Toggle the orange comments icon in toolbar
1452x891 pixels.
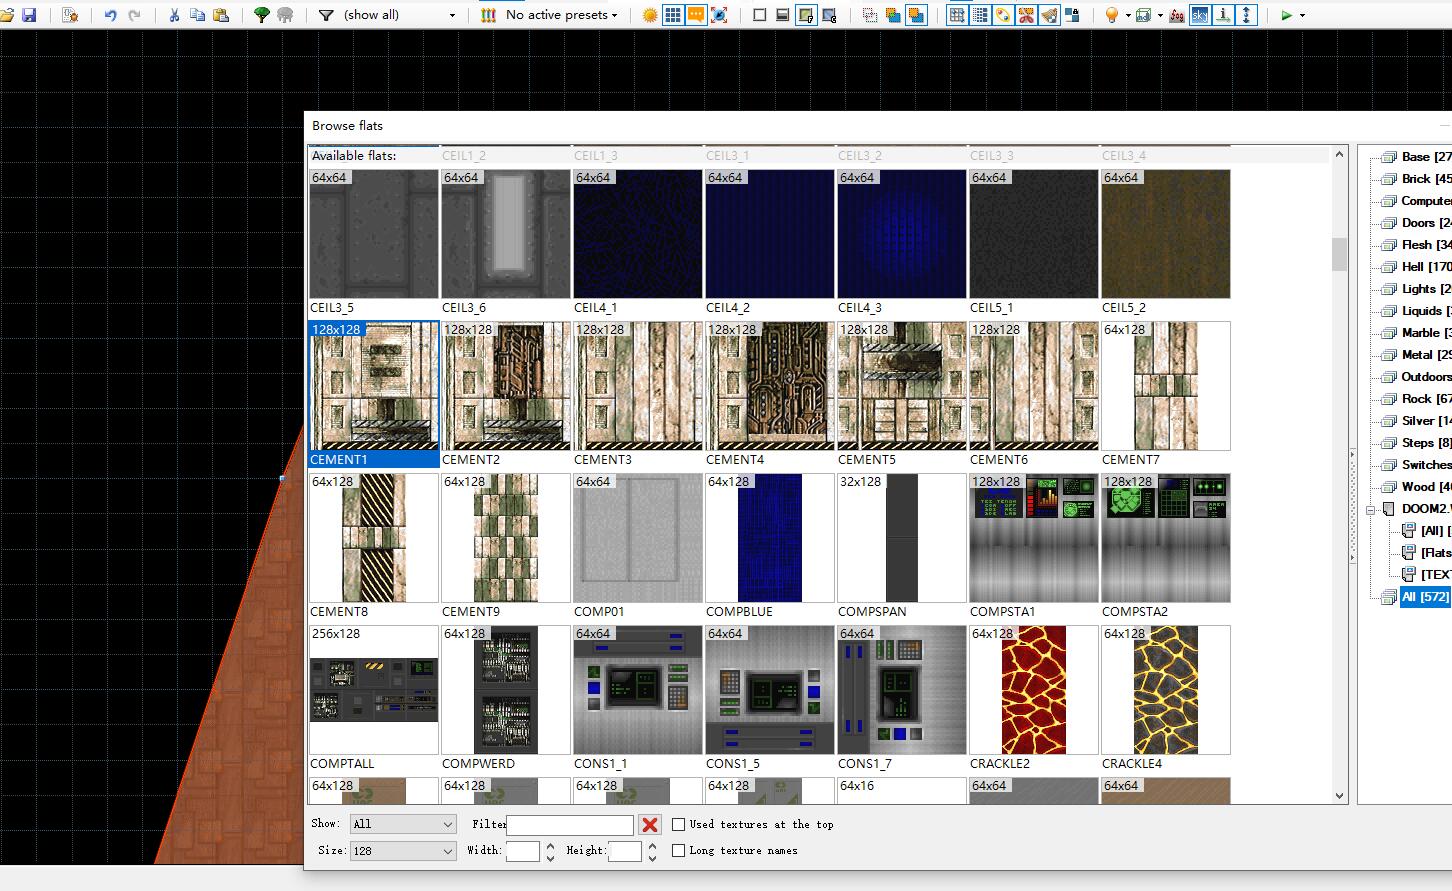tap(696, 15)
